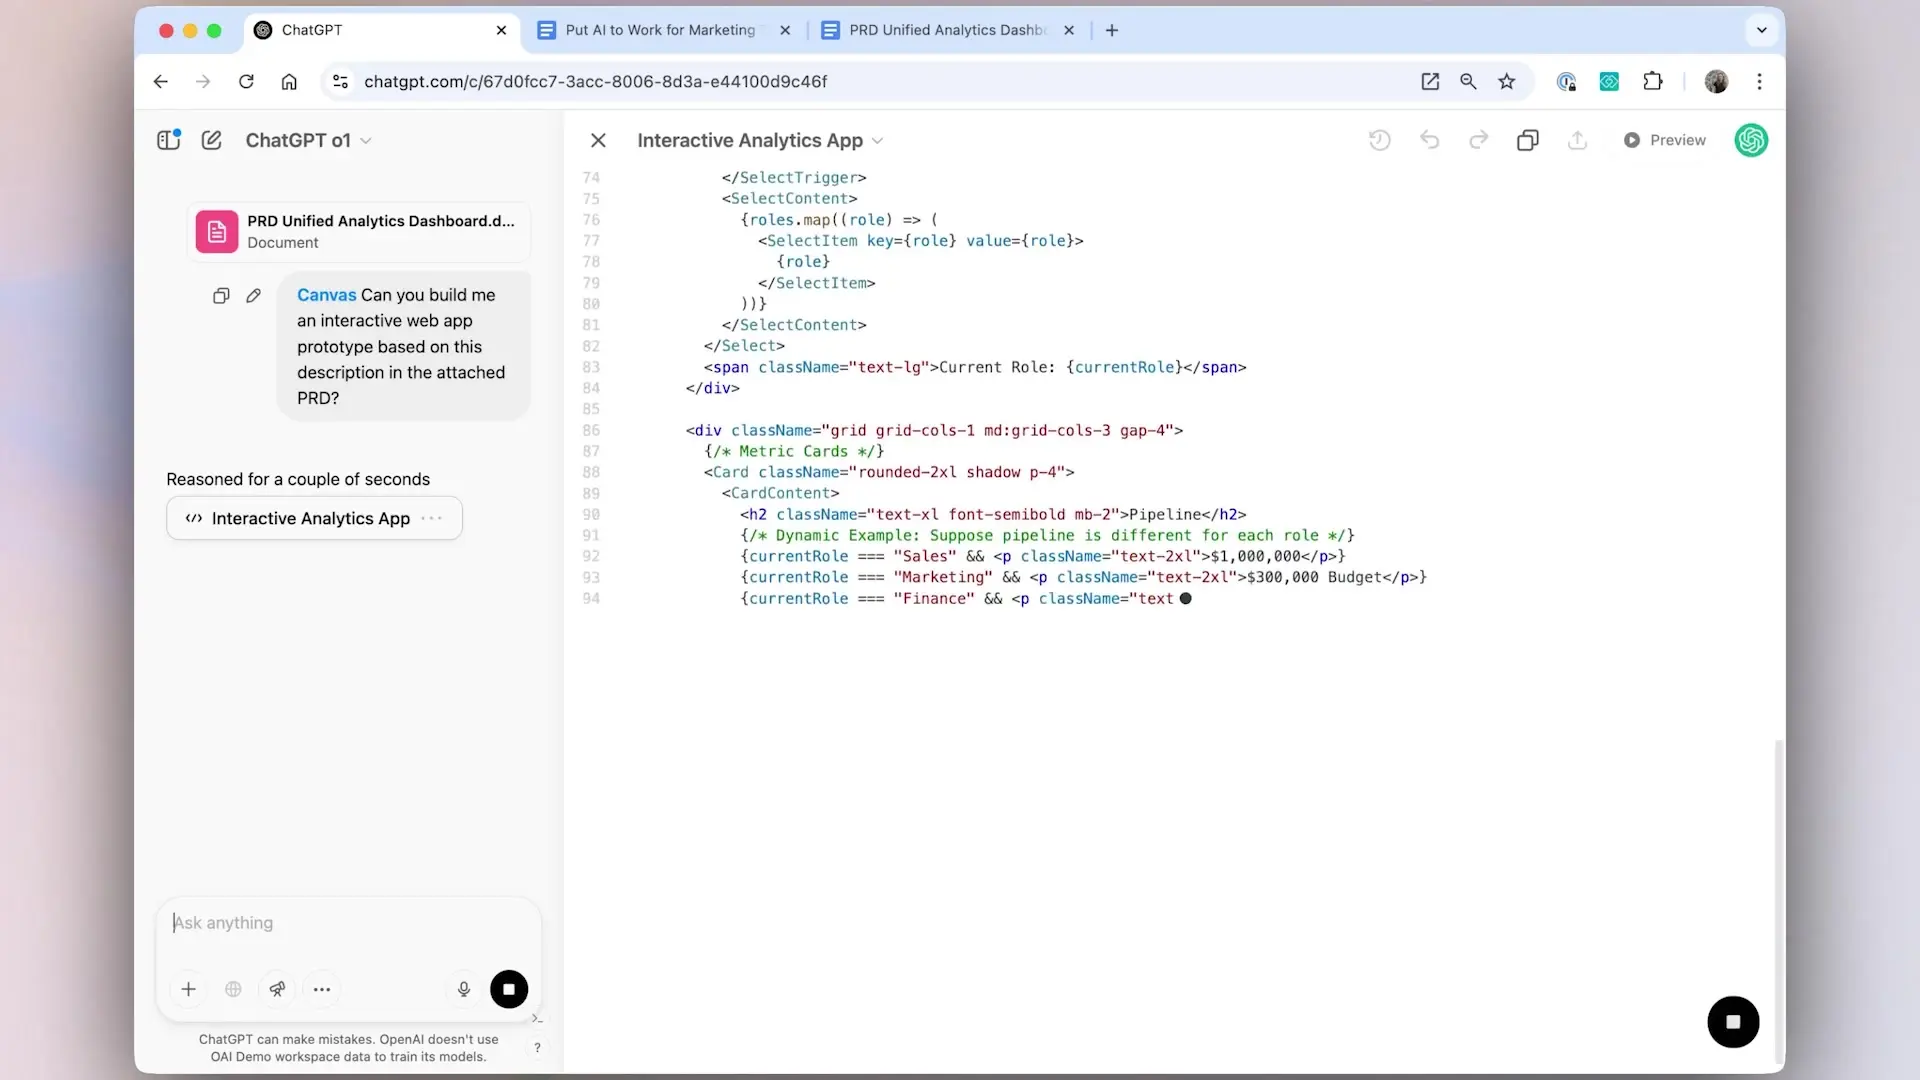Click the canvas vertical scrollbar
The width and height of the screenshot is (1920, 1080).
(x=1778, y=900)
